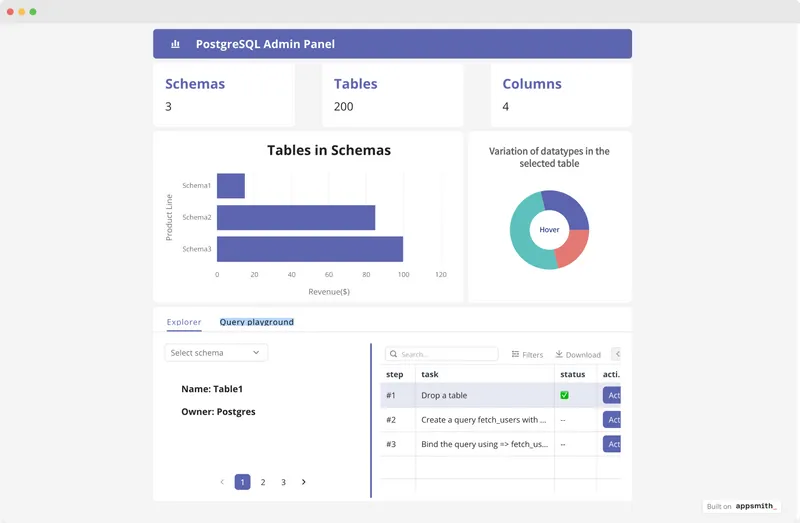Click the 'task' column header
This screenshot has height=523, width=800.
pyautogui.click(x=430, y=375)
